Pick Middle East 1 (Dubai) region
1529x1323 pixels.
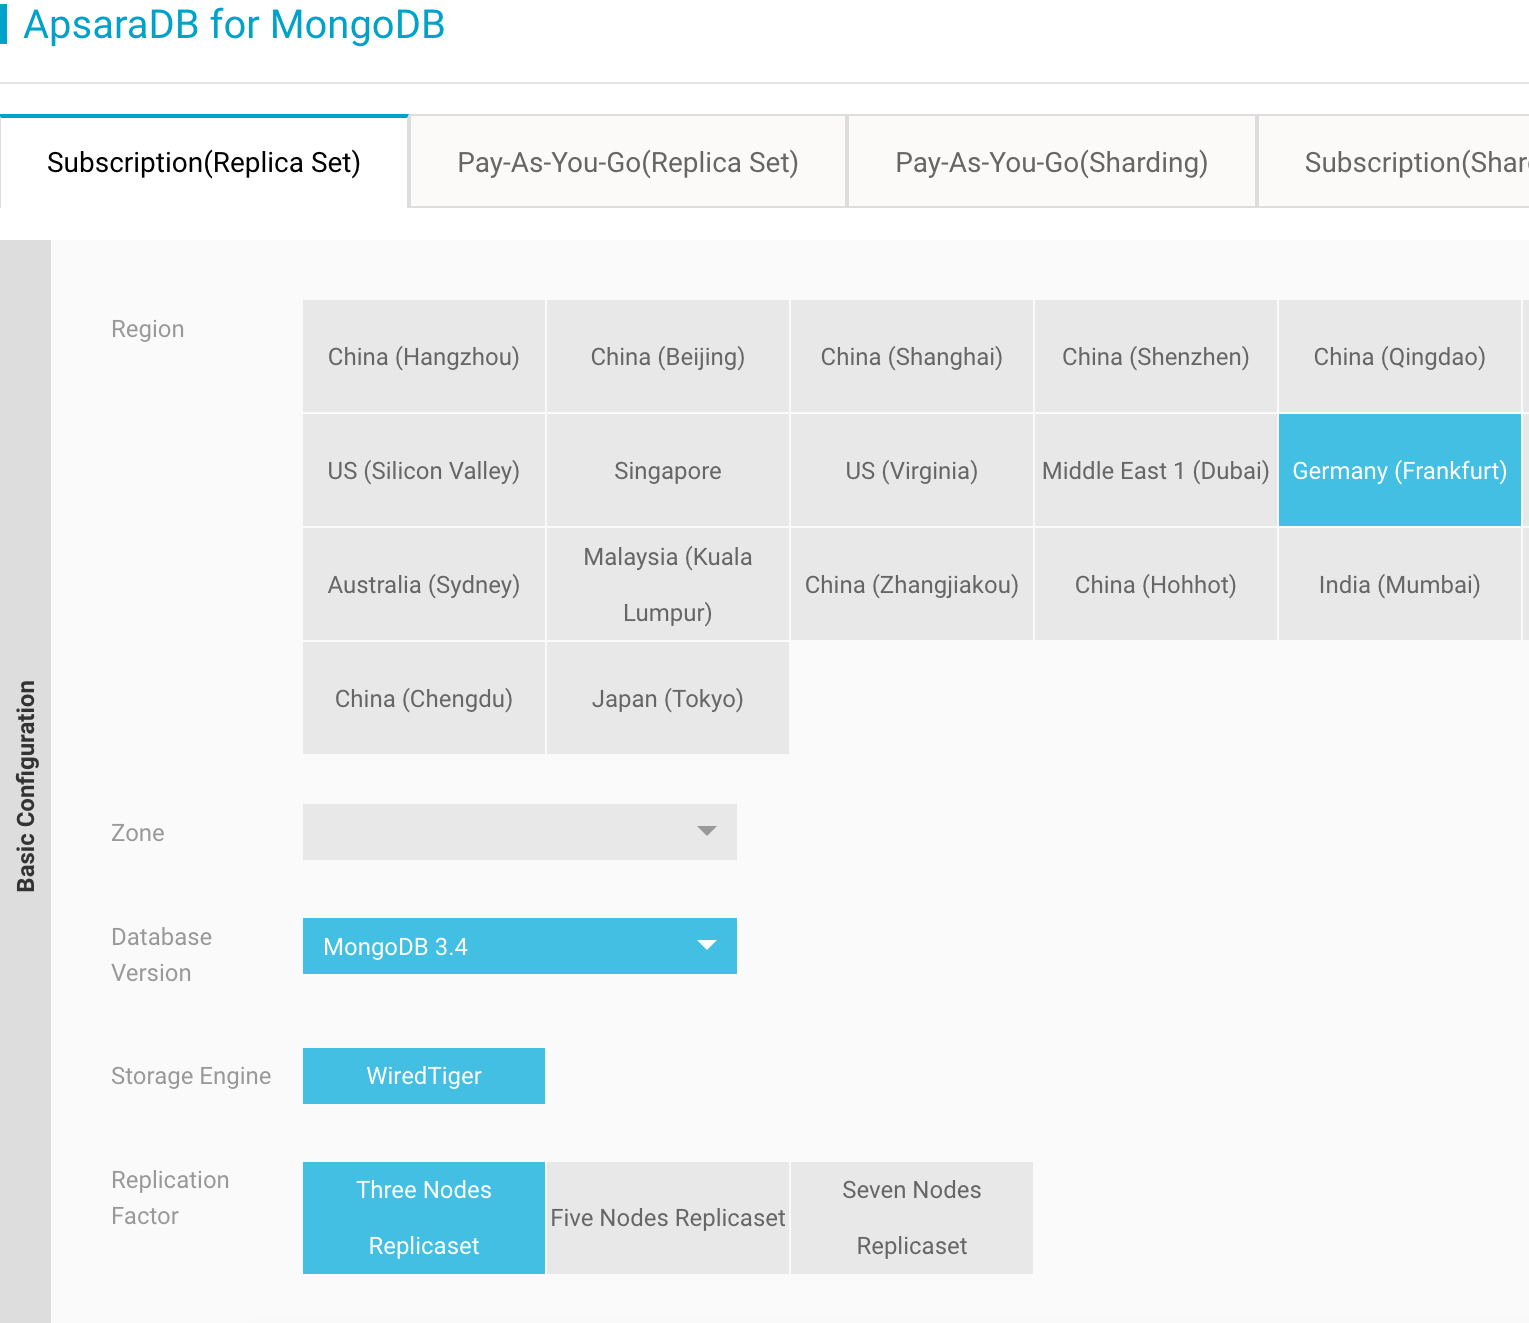1156,471
